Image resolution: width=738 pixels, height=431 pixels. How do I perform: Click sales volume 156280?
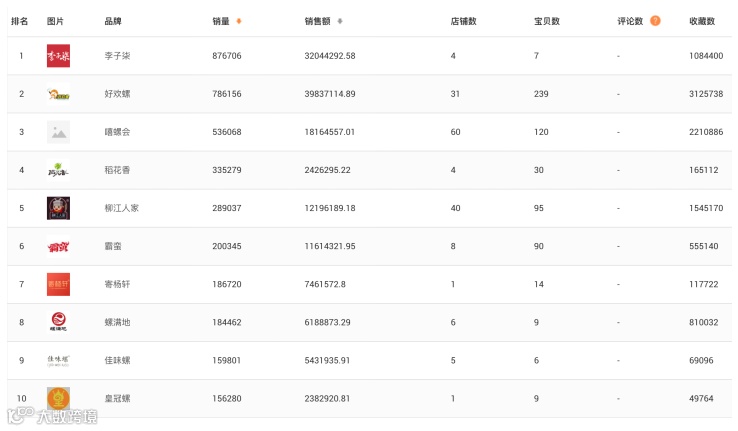point(227,399)
